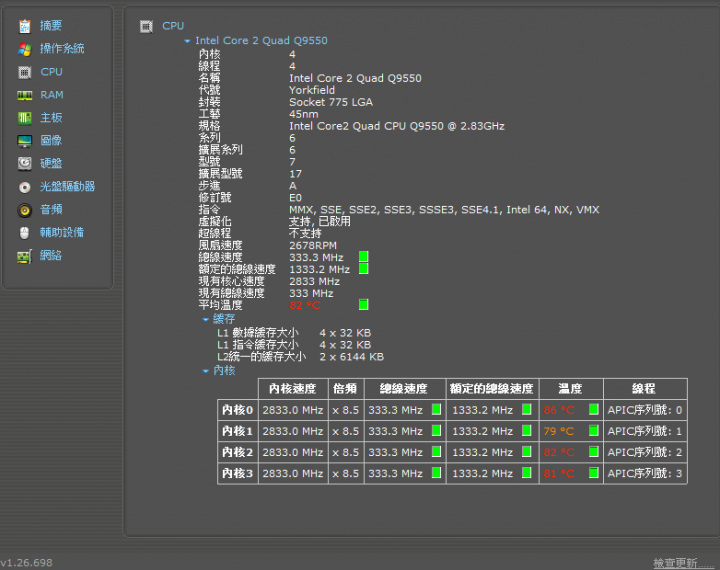Open 圖像 section label
This screenshot has width=720, height=570.
(51, 141)
